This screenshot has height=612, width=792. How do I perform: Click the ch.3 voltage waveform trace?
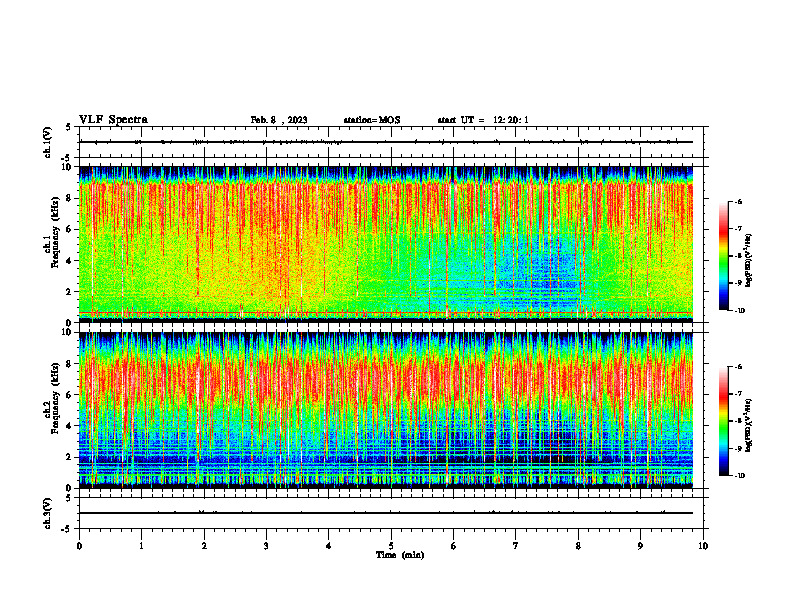386,513
